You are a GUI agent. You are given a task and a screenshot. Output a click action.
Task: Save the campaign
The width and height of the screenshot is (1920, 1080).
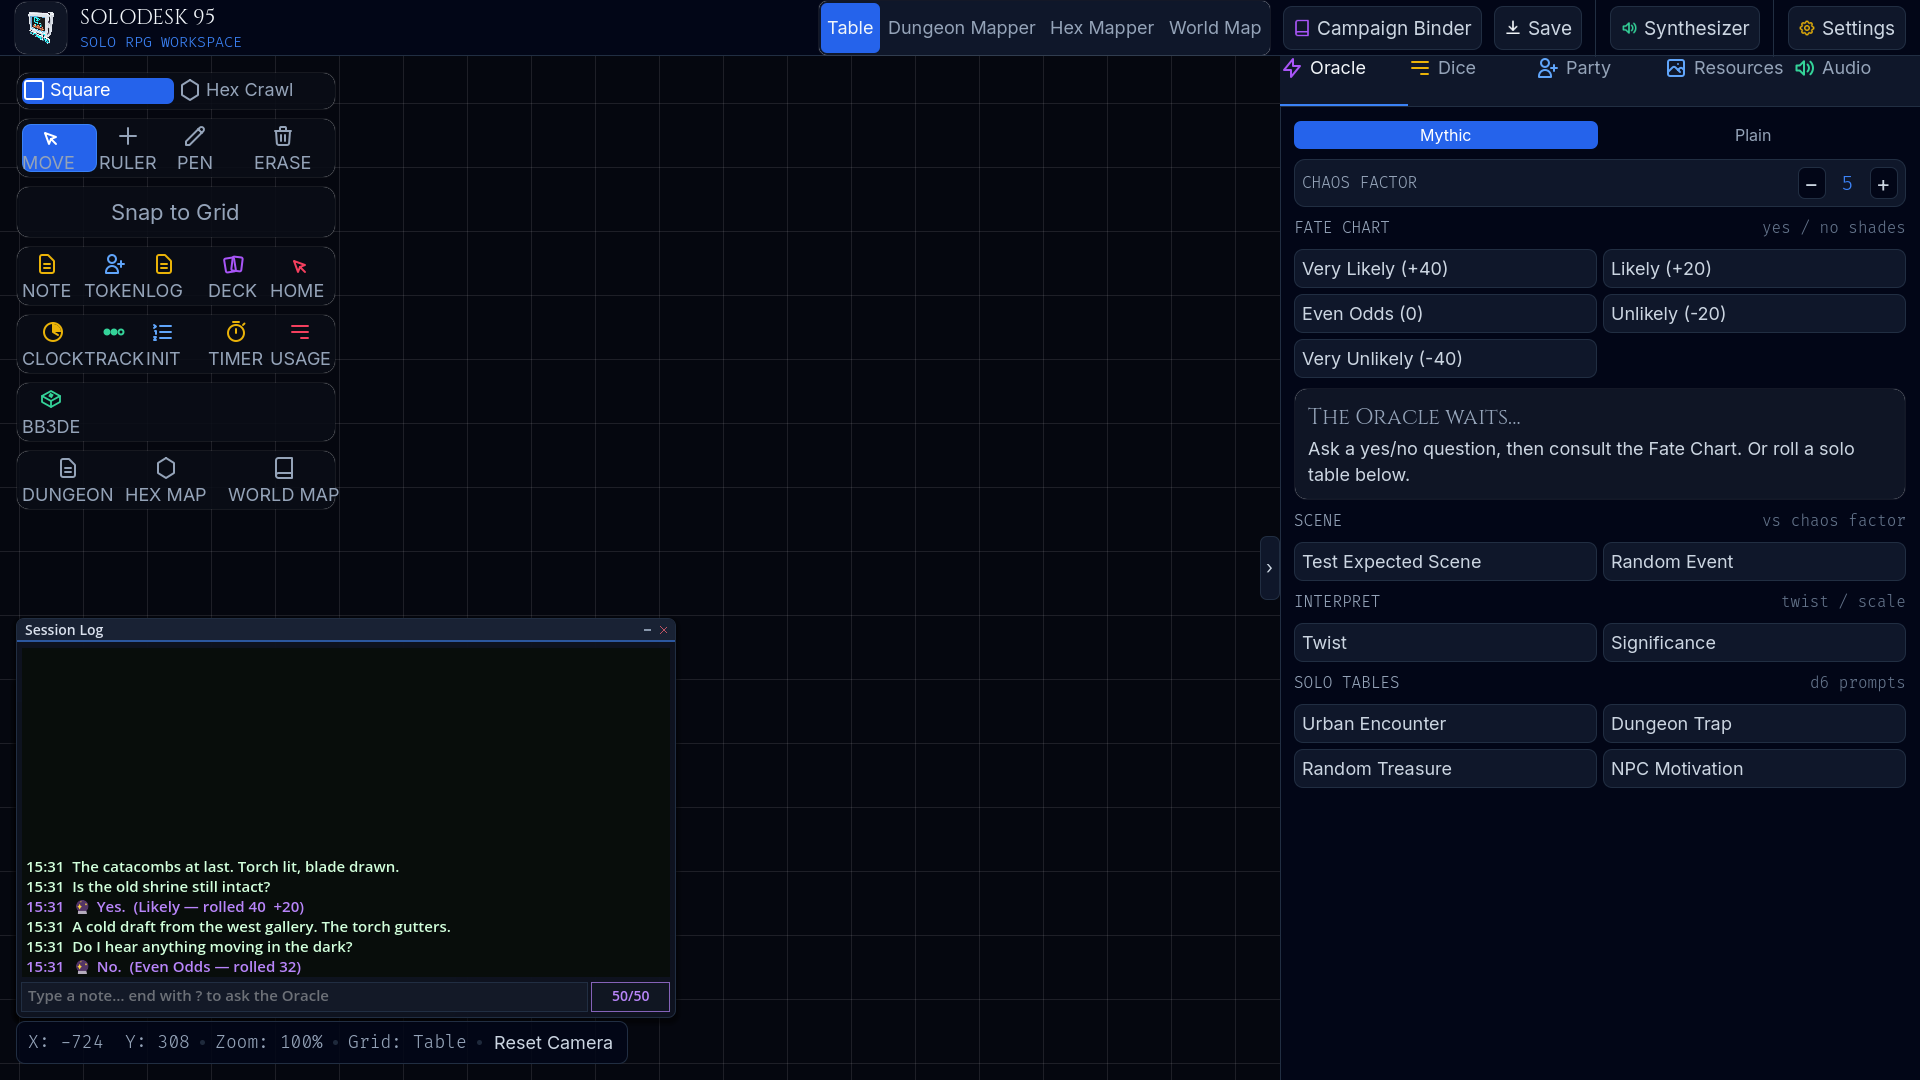pyautogui.click(x=1538, y=28)
